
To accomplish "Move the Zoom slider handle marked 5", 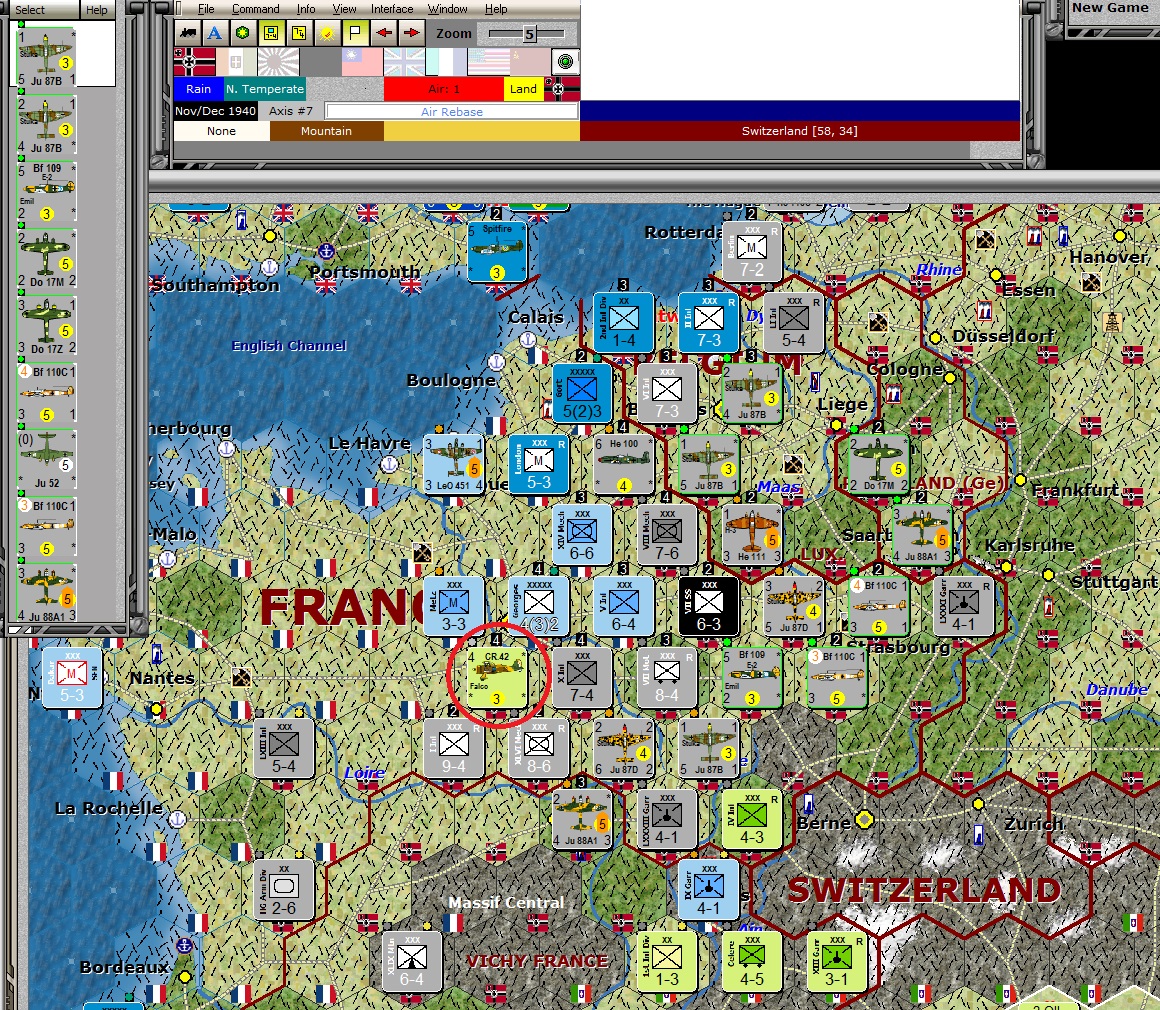I will point(529,34).
